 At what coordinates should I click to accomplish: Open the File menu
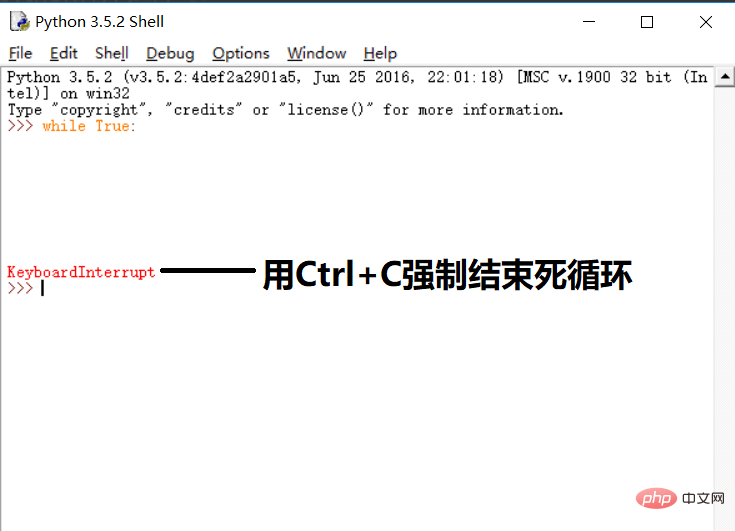coord(21,53)
